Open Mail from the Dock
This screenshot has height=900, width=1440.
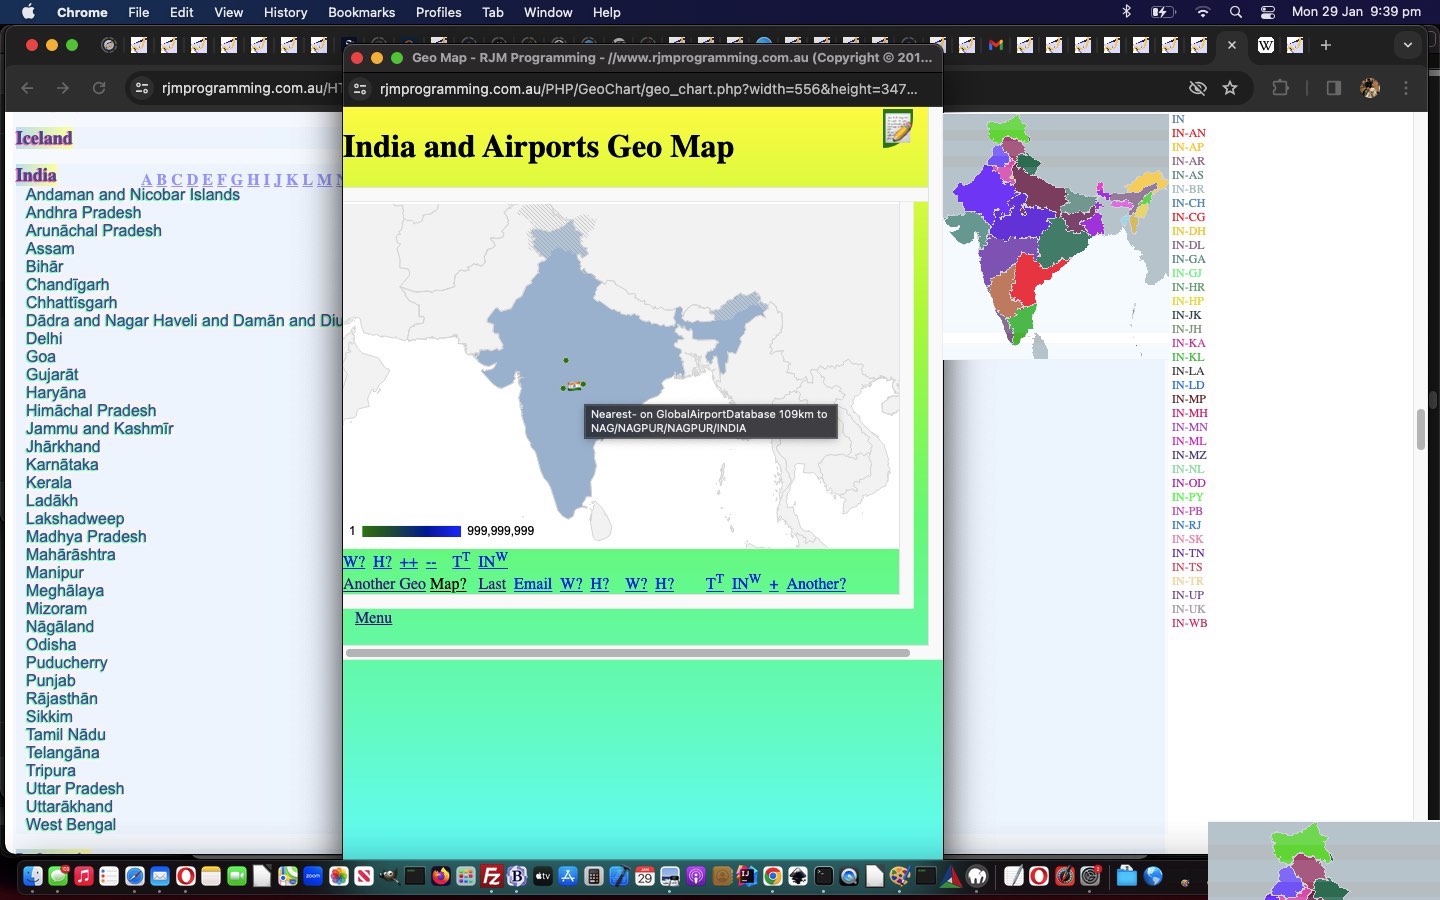(160, 877)
